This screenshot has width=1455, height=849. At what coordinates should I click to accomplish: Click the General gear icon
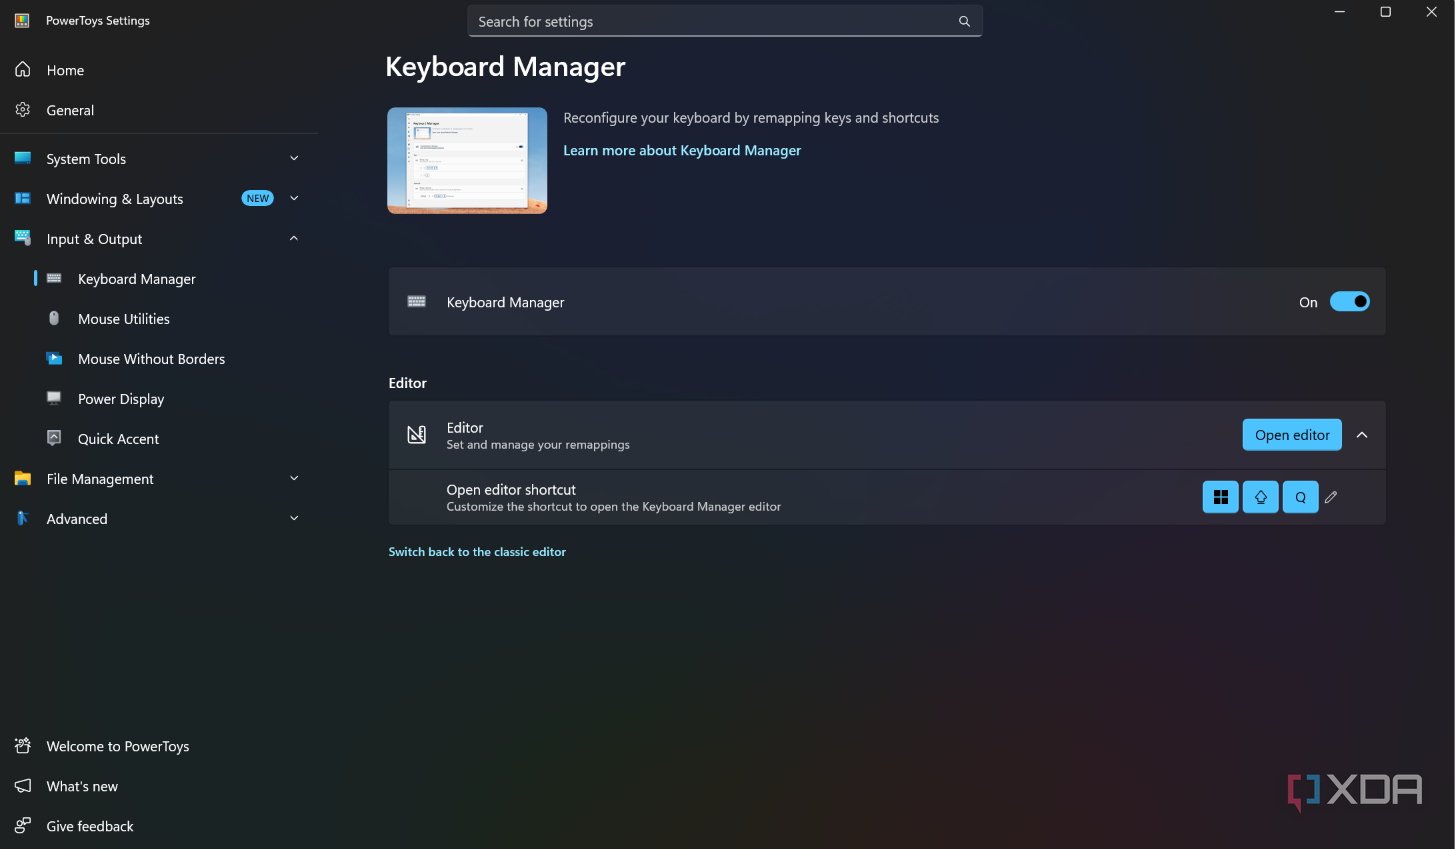point(23,110)
